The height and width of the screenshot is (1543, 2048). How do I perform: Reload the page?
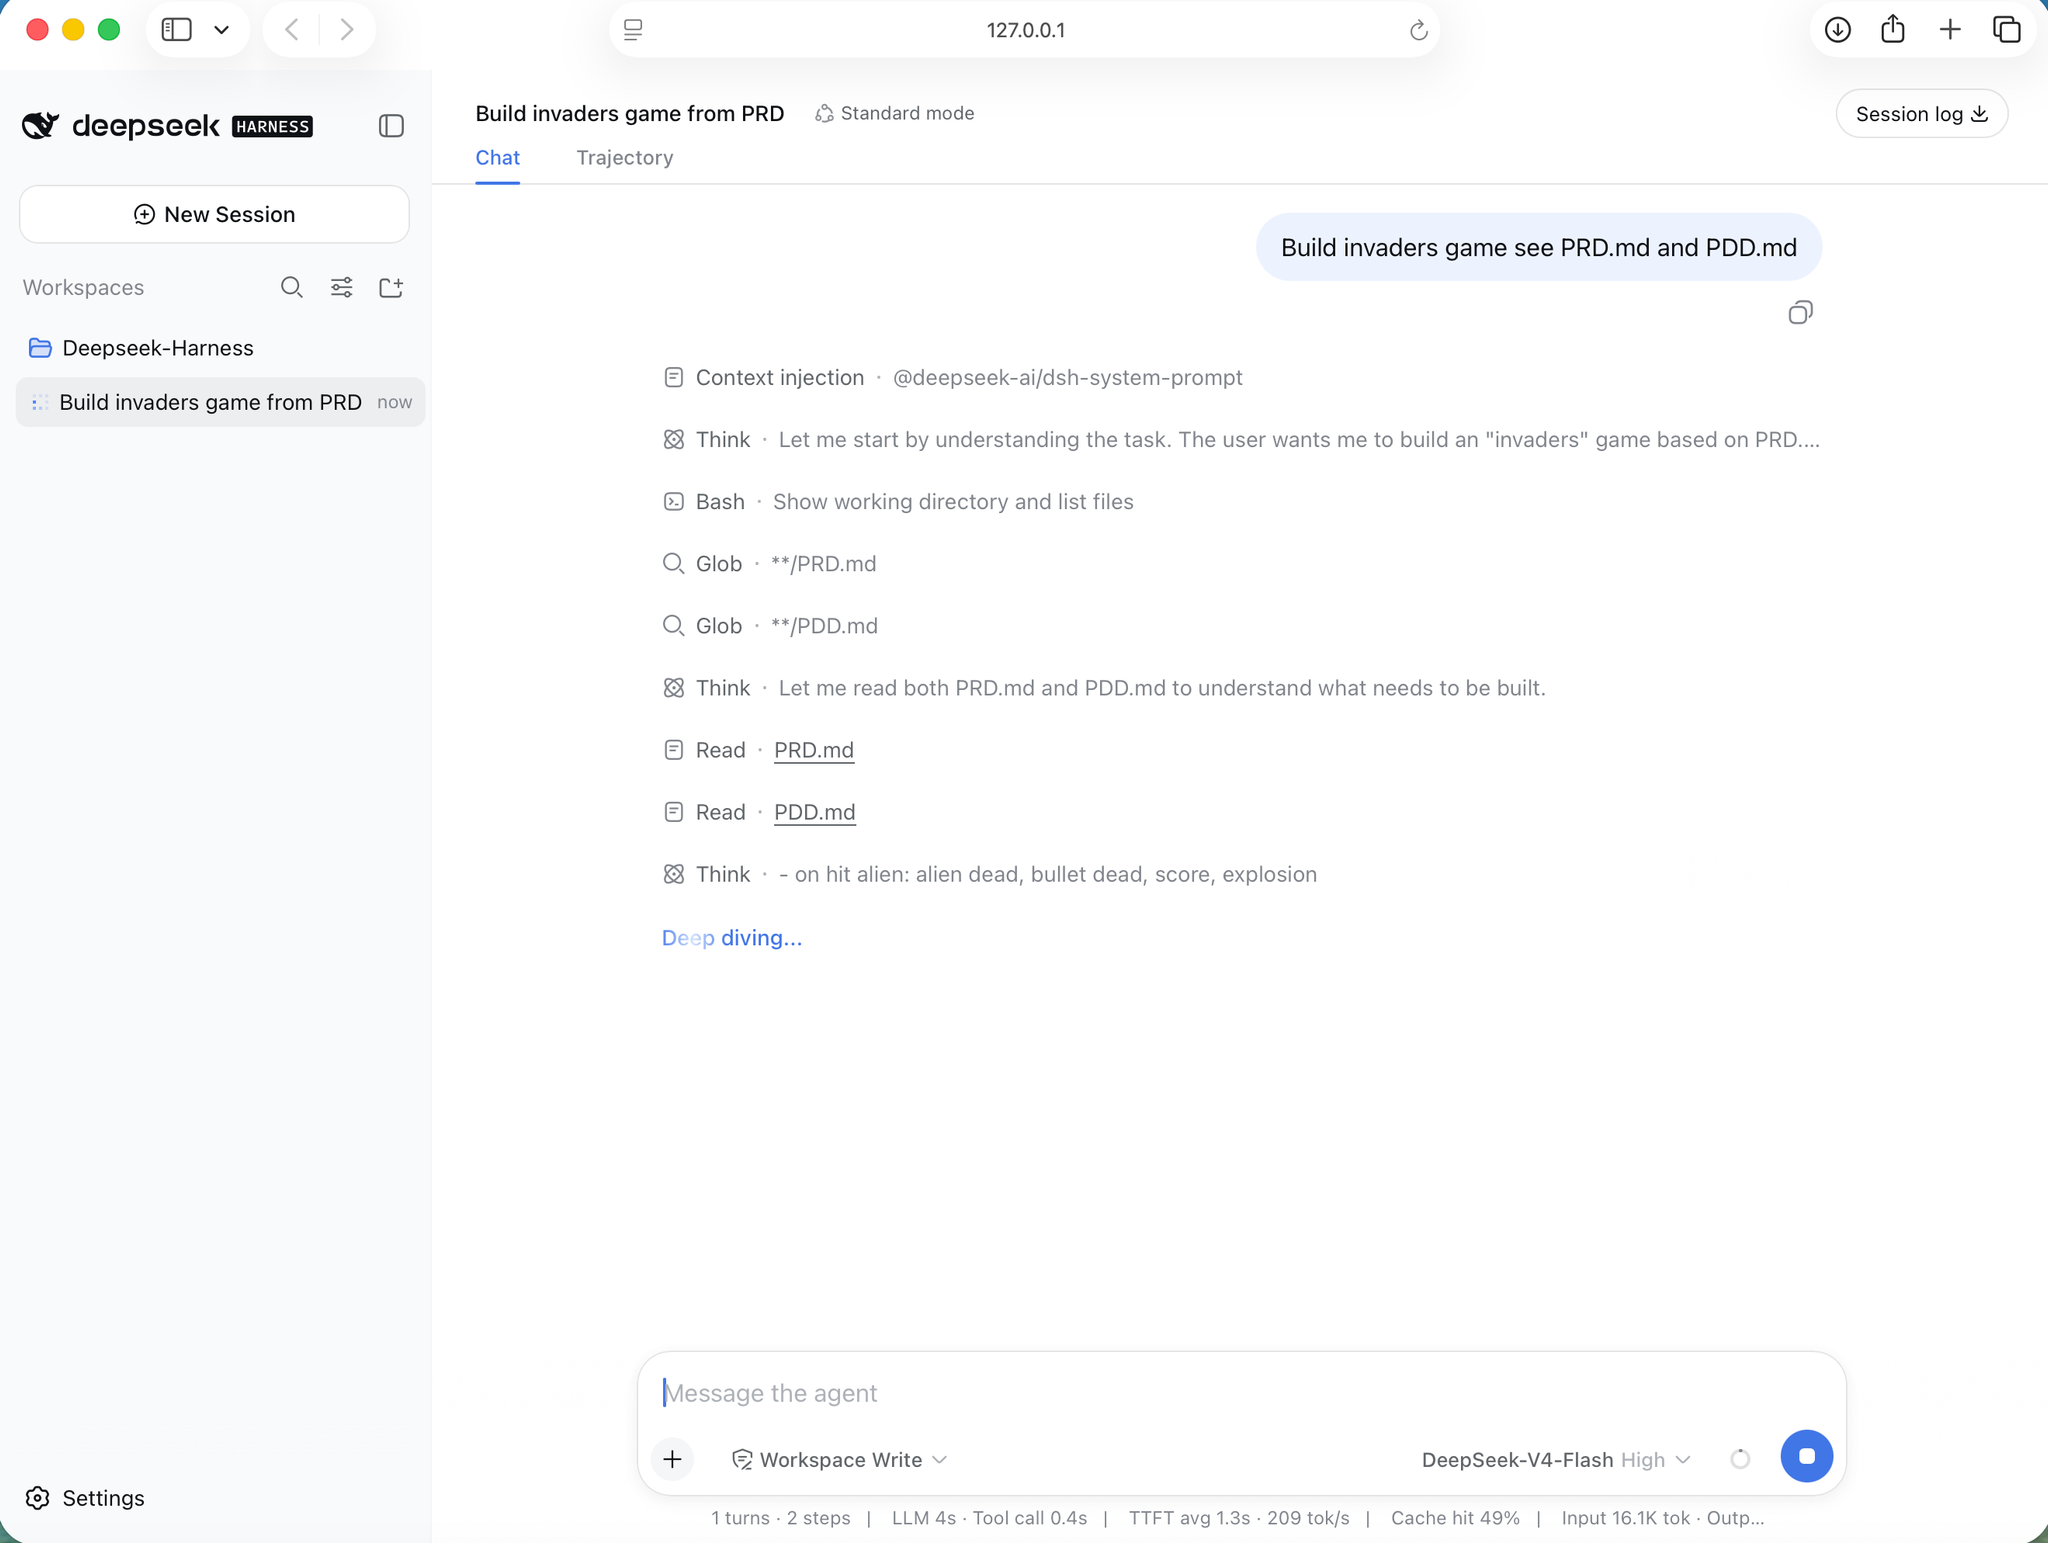tap(1418, 30)
